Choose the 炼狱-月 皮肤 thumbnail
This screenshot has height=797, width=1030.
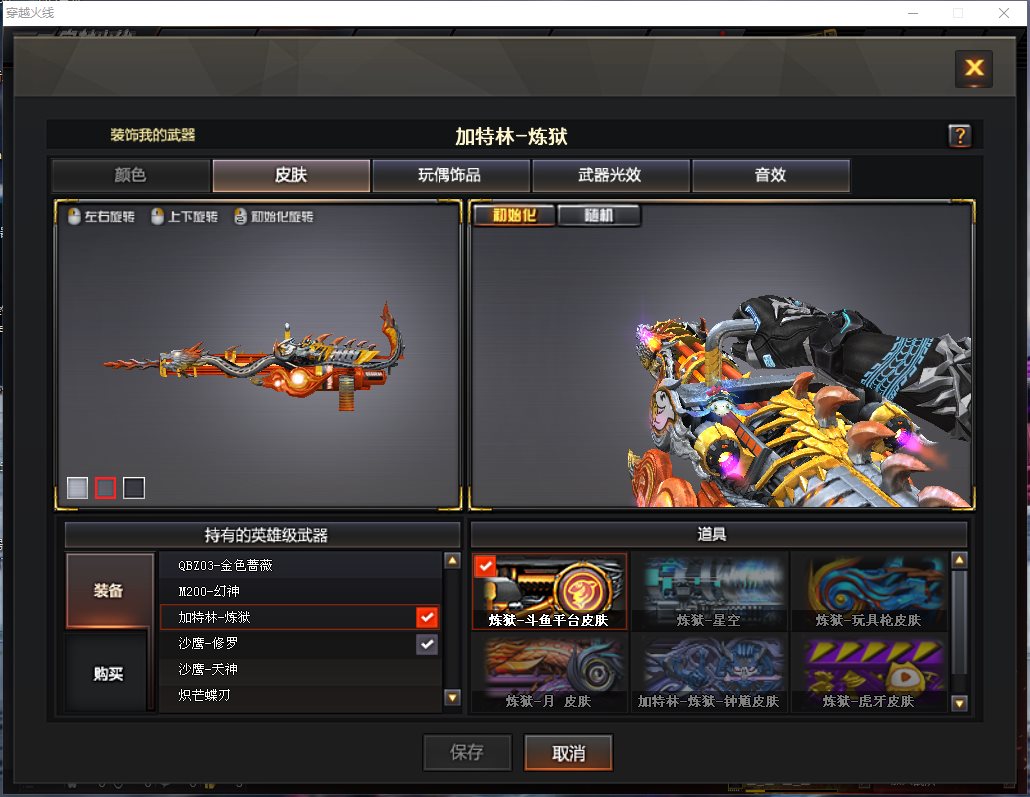549,672
